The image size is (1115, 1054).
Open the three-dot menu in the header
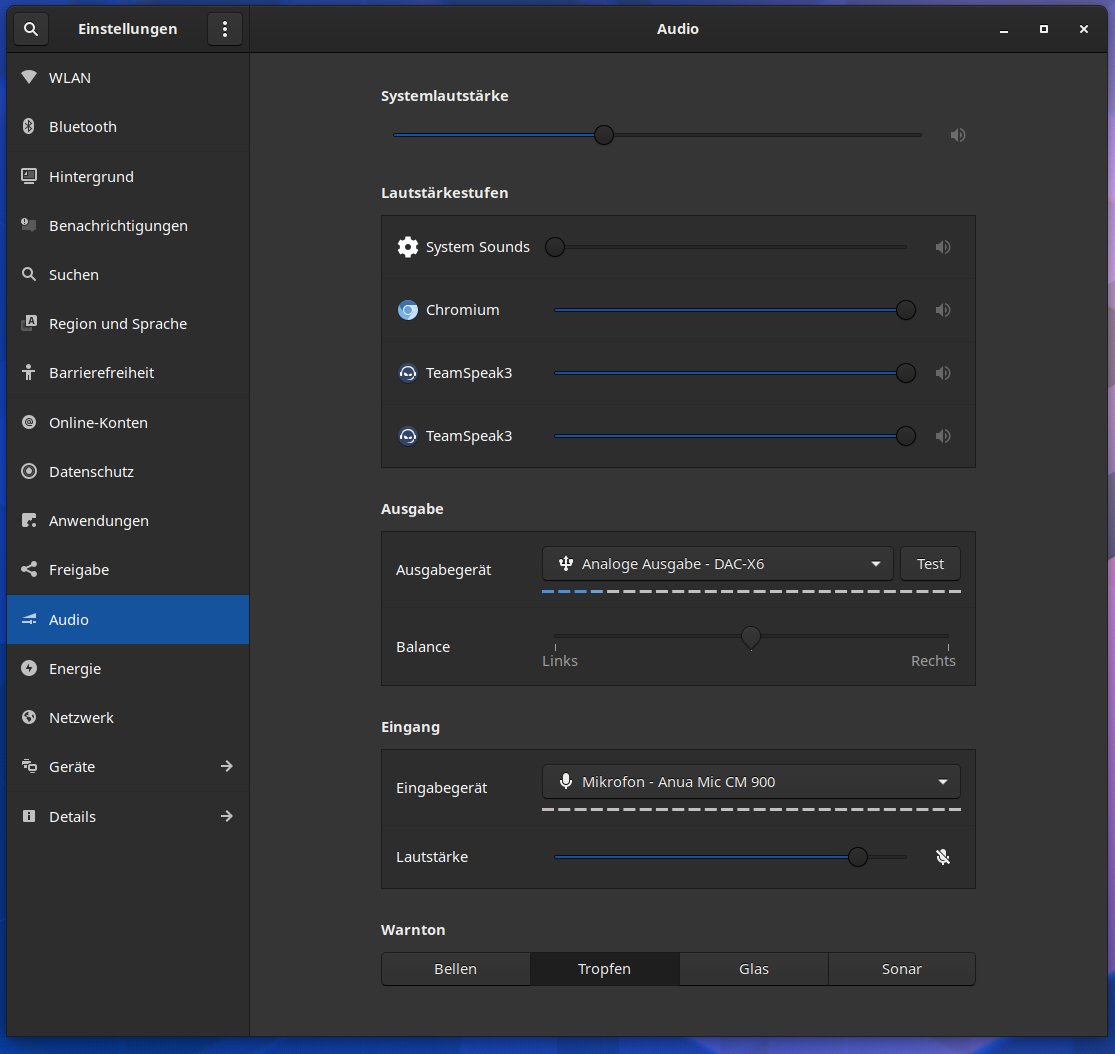225,29
